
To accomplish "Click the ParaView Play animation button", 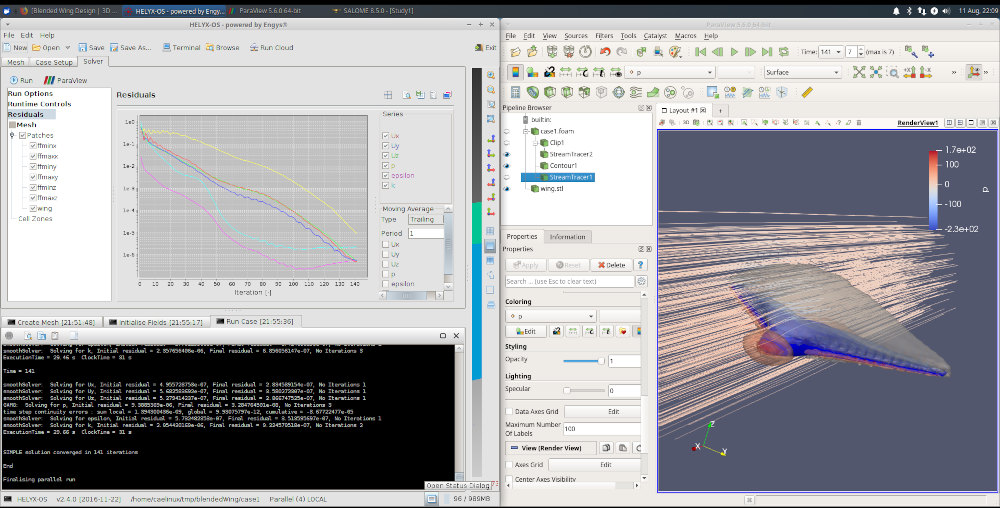I will tap(734, 51).
